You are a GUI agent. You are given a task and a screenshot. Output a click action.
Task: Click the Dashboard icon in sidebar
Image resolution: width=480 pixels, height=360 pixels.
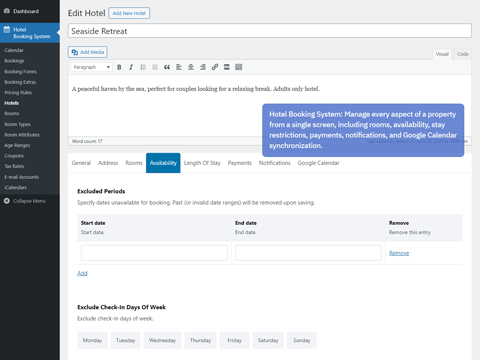tap(7, 11)
